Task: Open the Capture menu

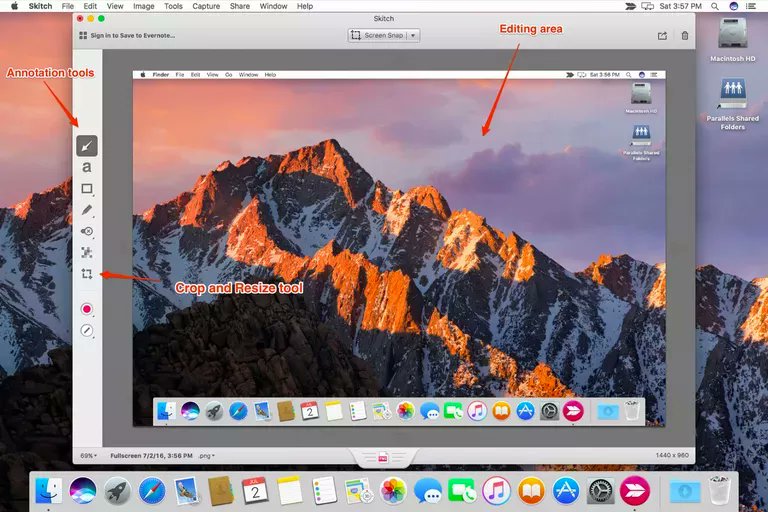Action: (206, 6)
